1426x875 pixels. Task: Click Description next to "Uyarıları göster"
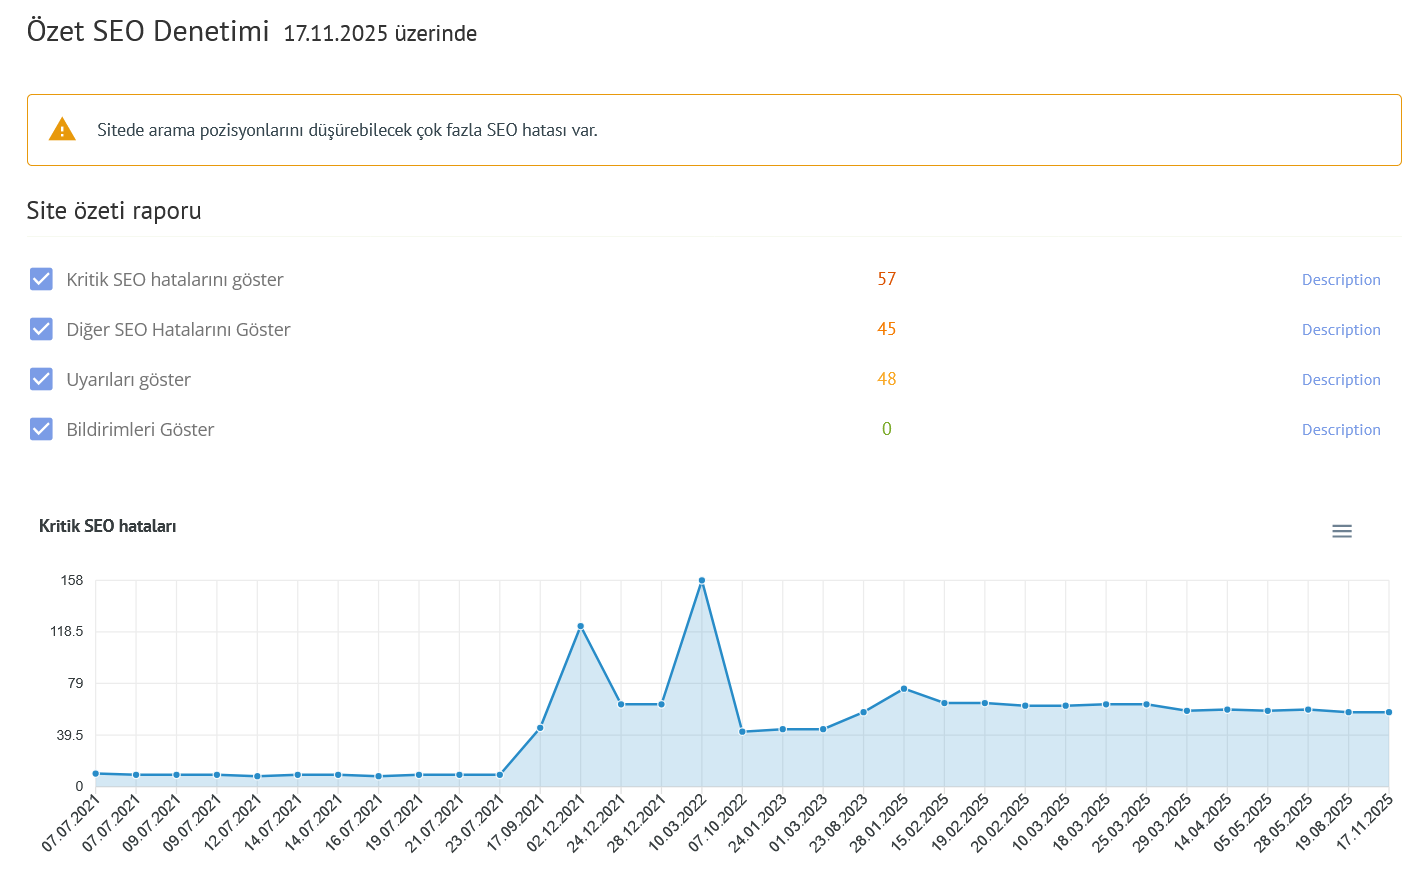[1340, 379]
